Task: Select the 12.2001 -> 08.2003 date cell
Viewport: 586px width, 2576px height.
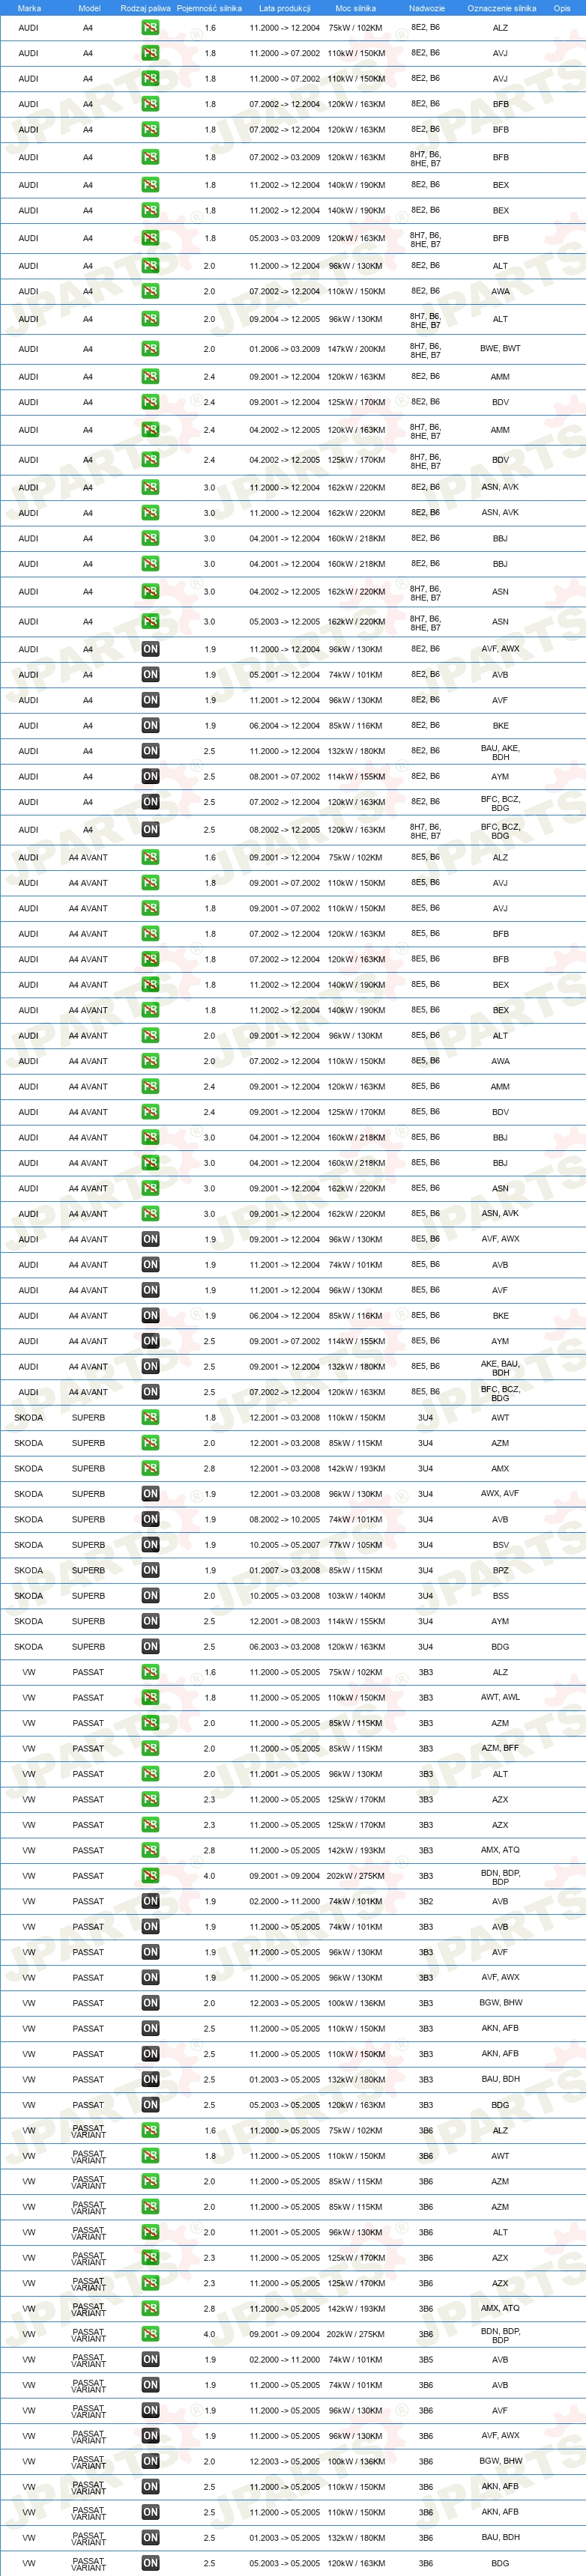Action: [285, 1621]
